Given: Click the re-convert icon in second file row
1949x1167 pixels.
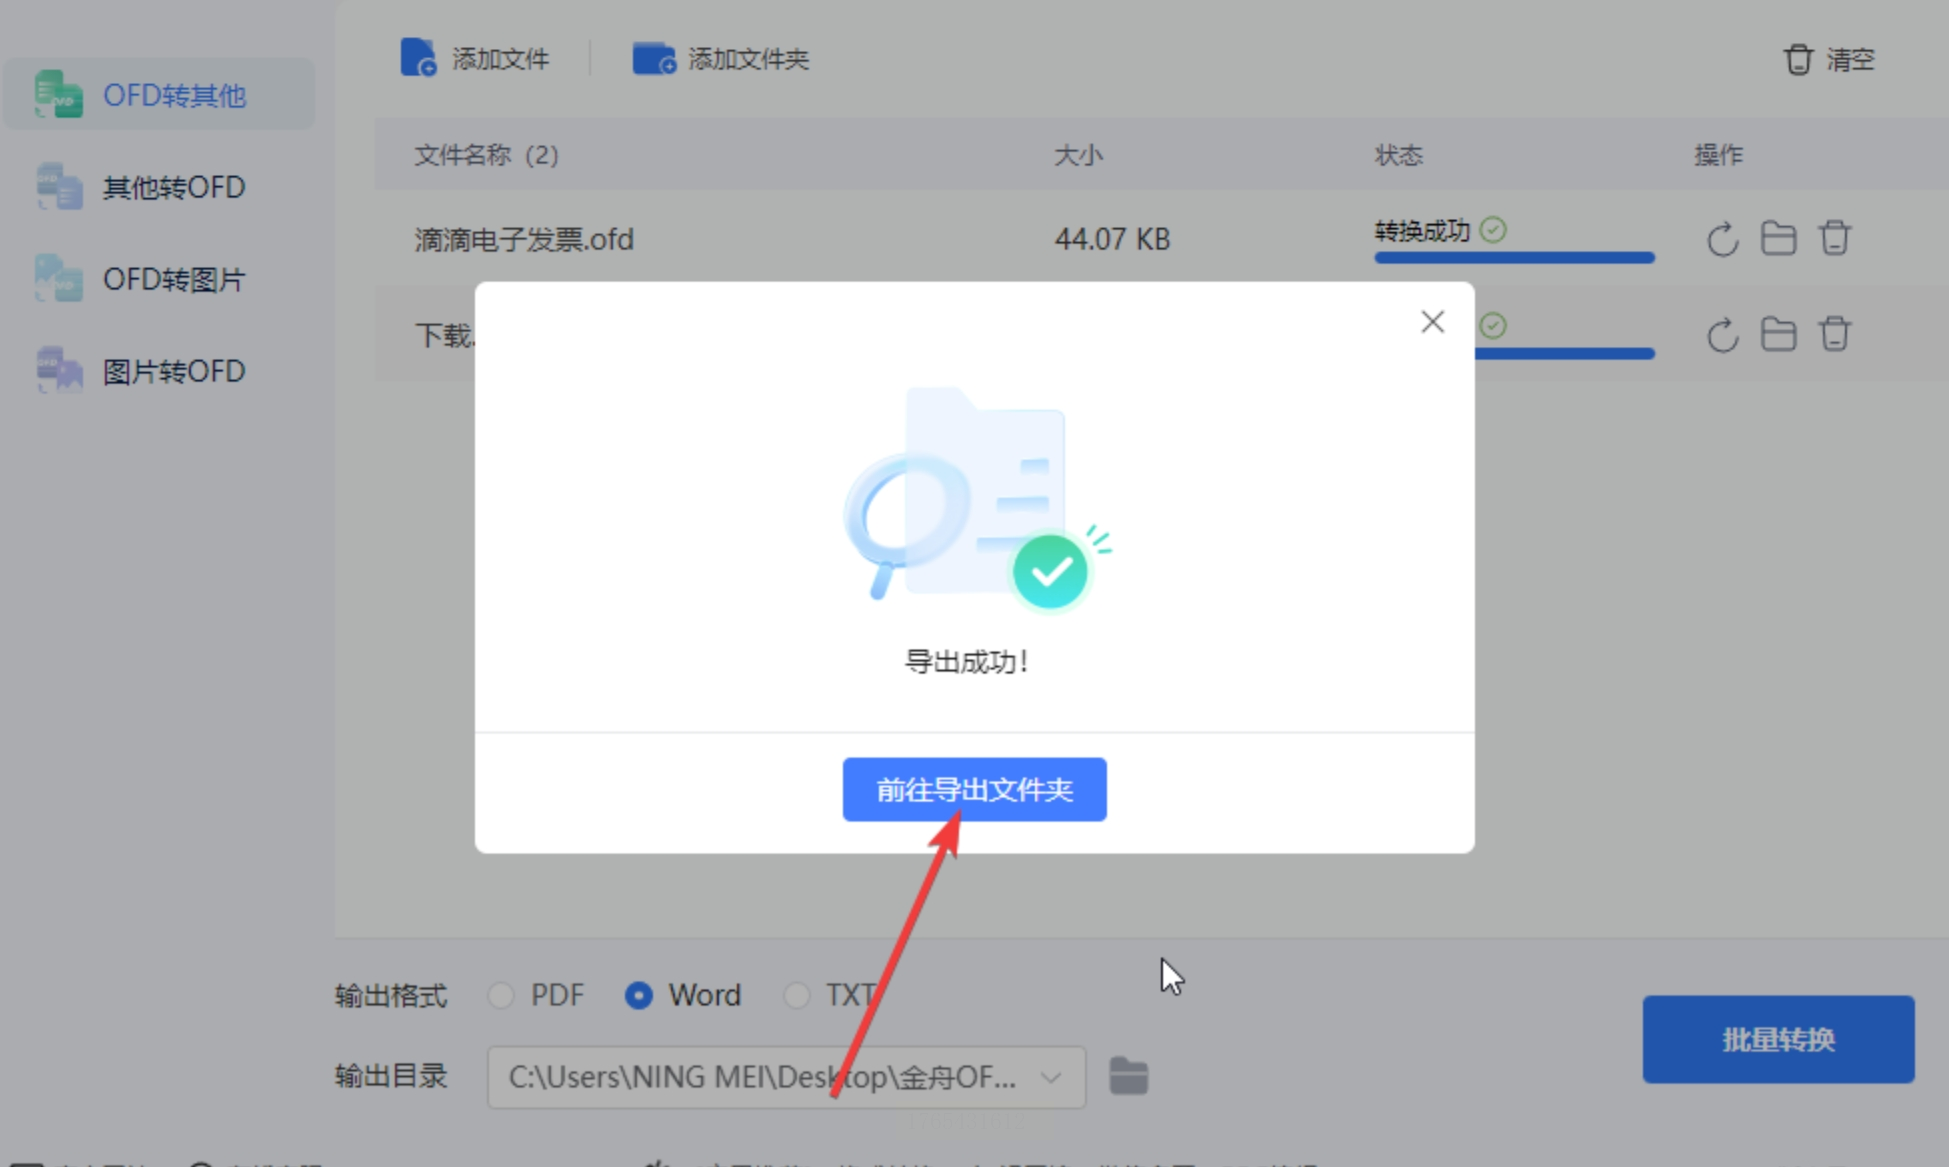Looking at the screenshot, I should pyautogui.click(x=1722, y=335).
